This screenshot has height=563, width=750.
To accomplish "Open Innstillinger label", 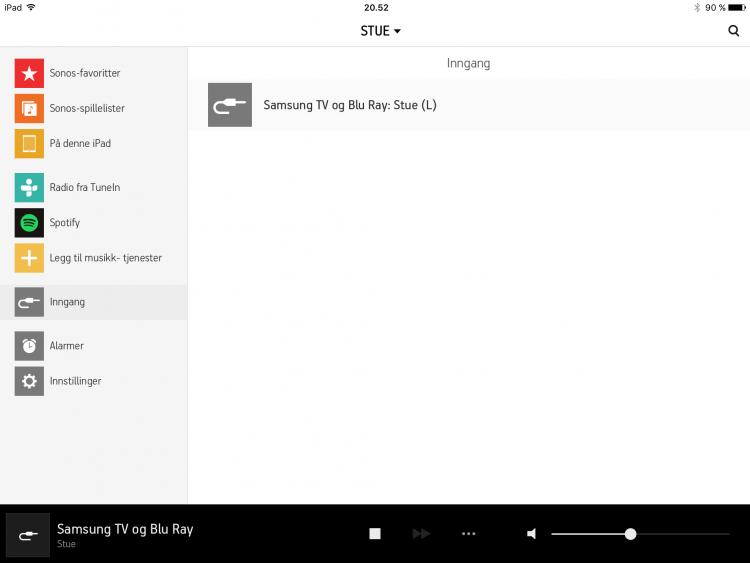I will tap(76, 381).
